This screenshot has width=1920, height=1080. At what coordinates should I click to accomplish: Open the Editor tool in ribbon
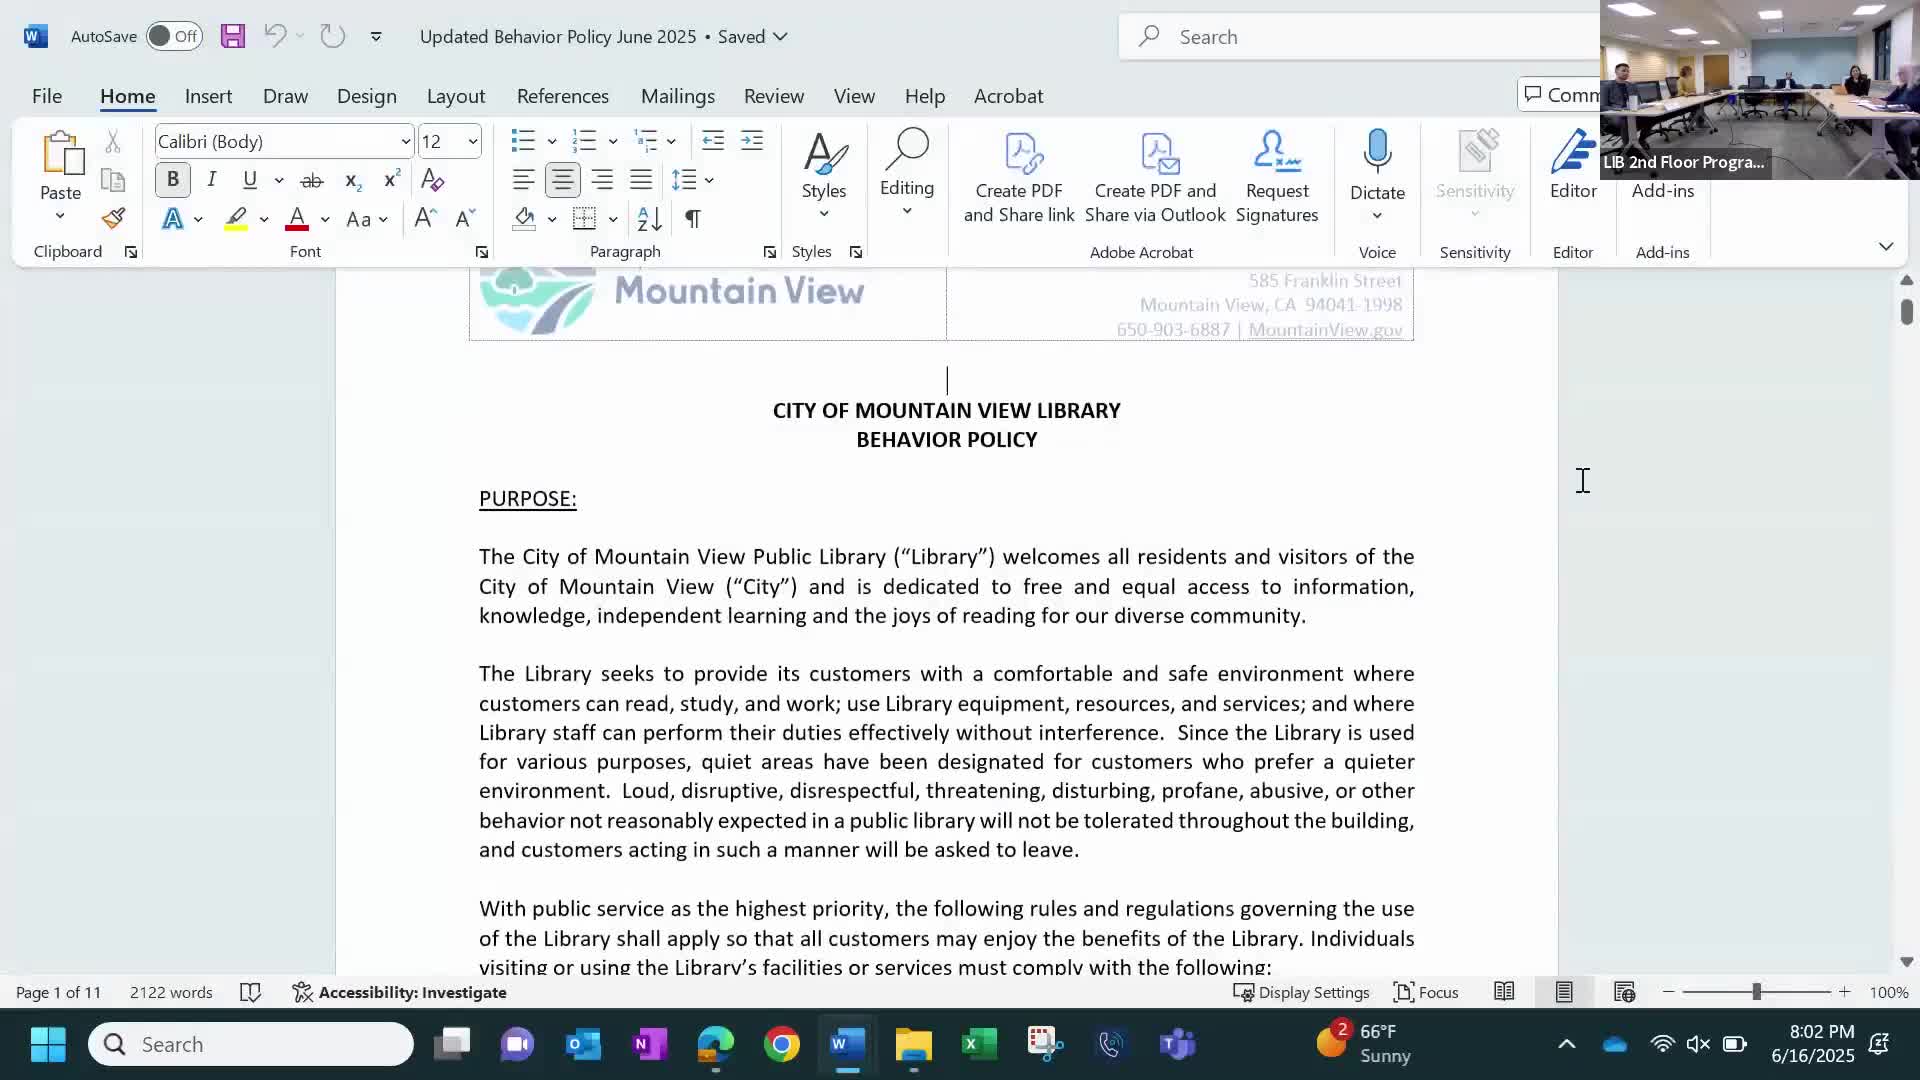pyautogui.click(x=1572, y=165)
